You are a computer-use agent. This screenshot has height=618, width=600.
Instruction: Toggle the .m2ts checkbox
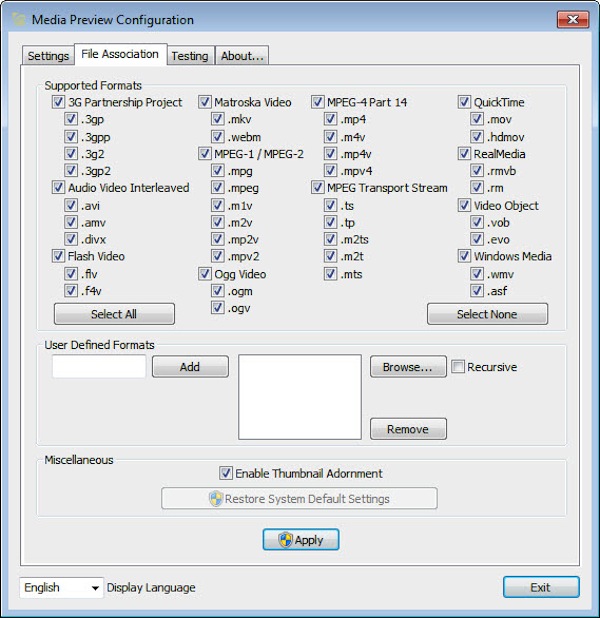point(330,239)
